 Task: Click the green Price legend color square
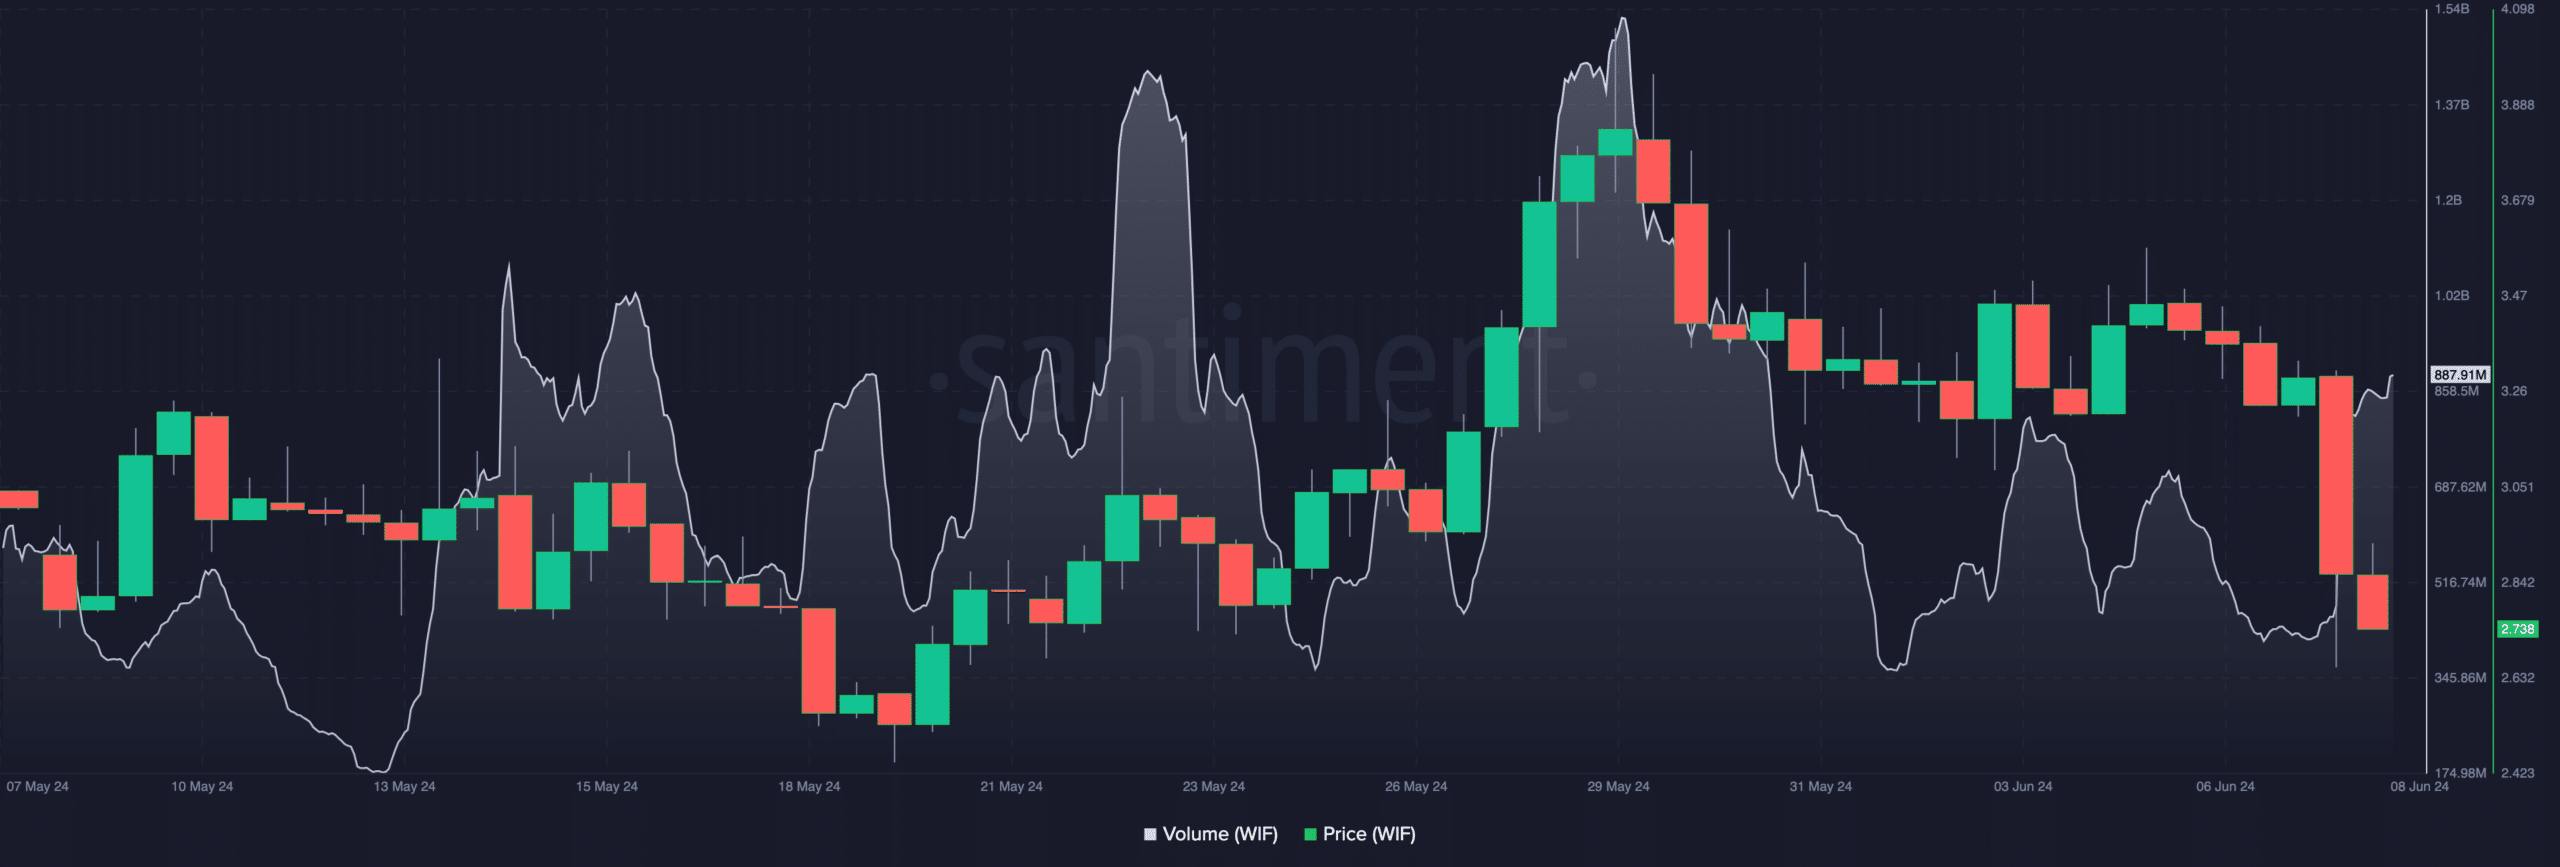pyautogui.click(x=1310, y=834)
